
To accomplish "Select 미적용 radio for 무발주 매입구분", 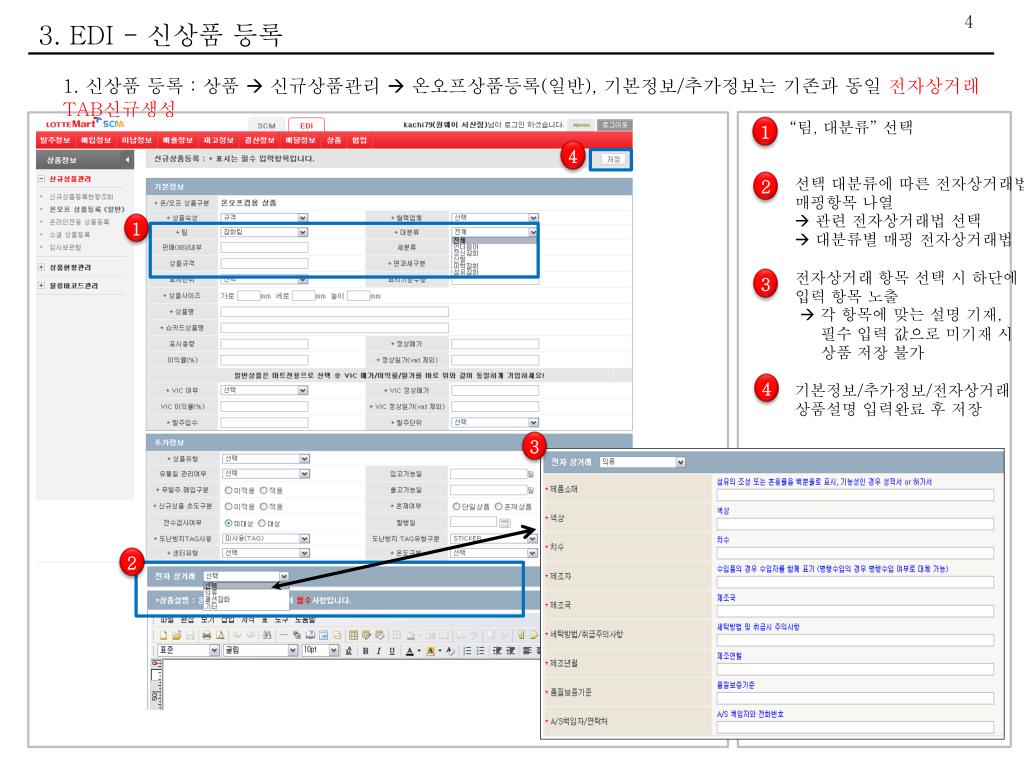I will point(229,490).
